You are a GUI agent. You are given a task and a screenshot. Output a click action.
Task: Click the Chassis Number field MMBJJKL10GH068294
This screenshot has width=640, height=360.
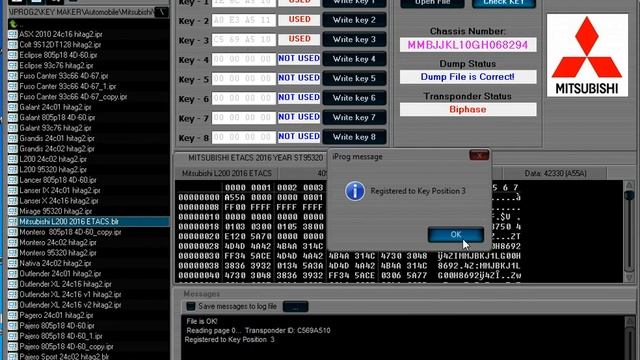tap(468, 45)
